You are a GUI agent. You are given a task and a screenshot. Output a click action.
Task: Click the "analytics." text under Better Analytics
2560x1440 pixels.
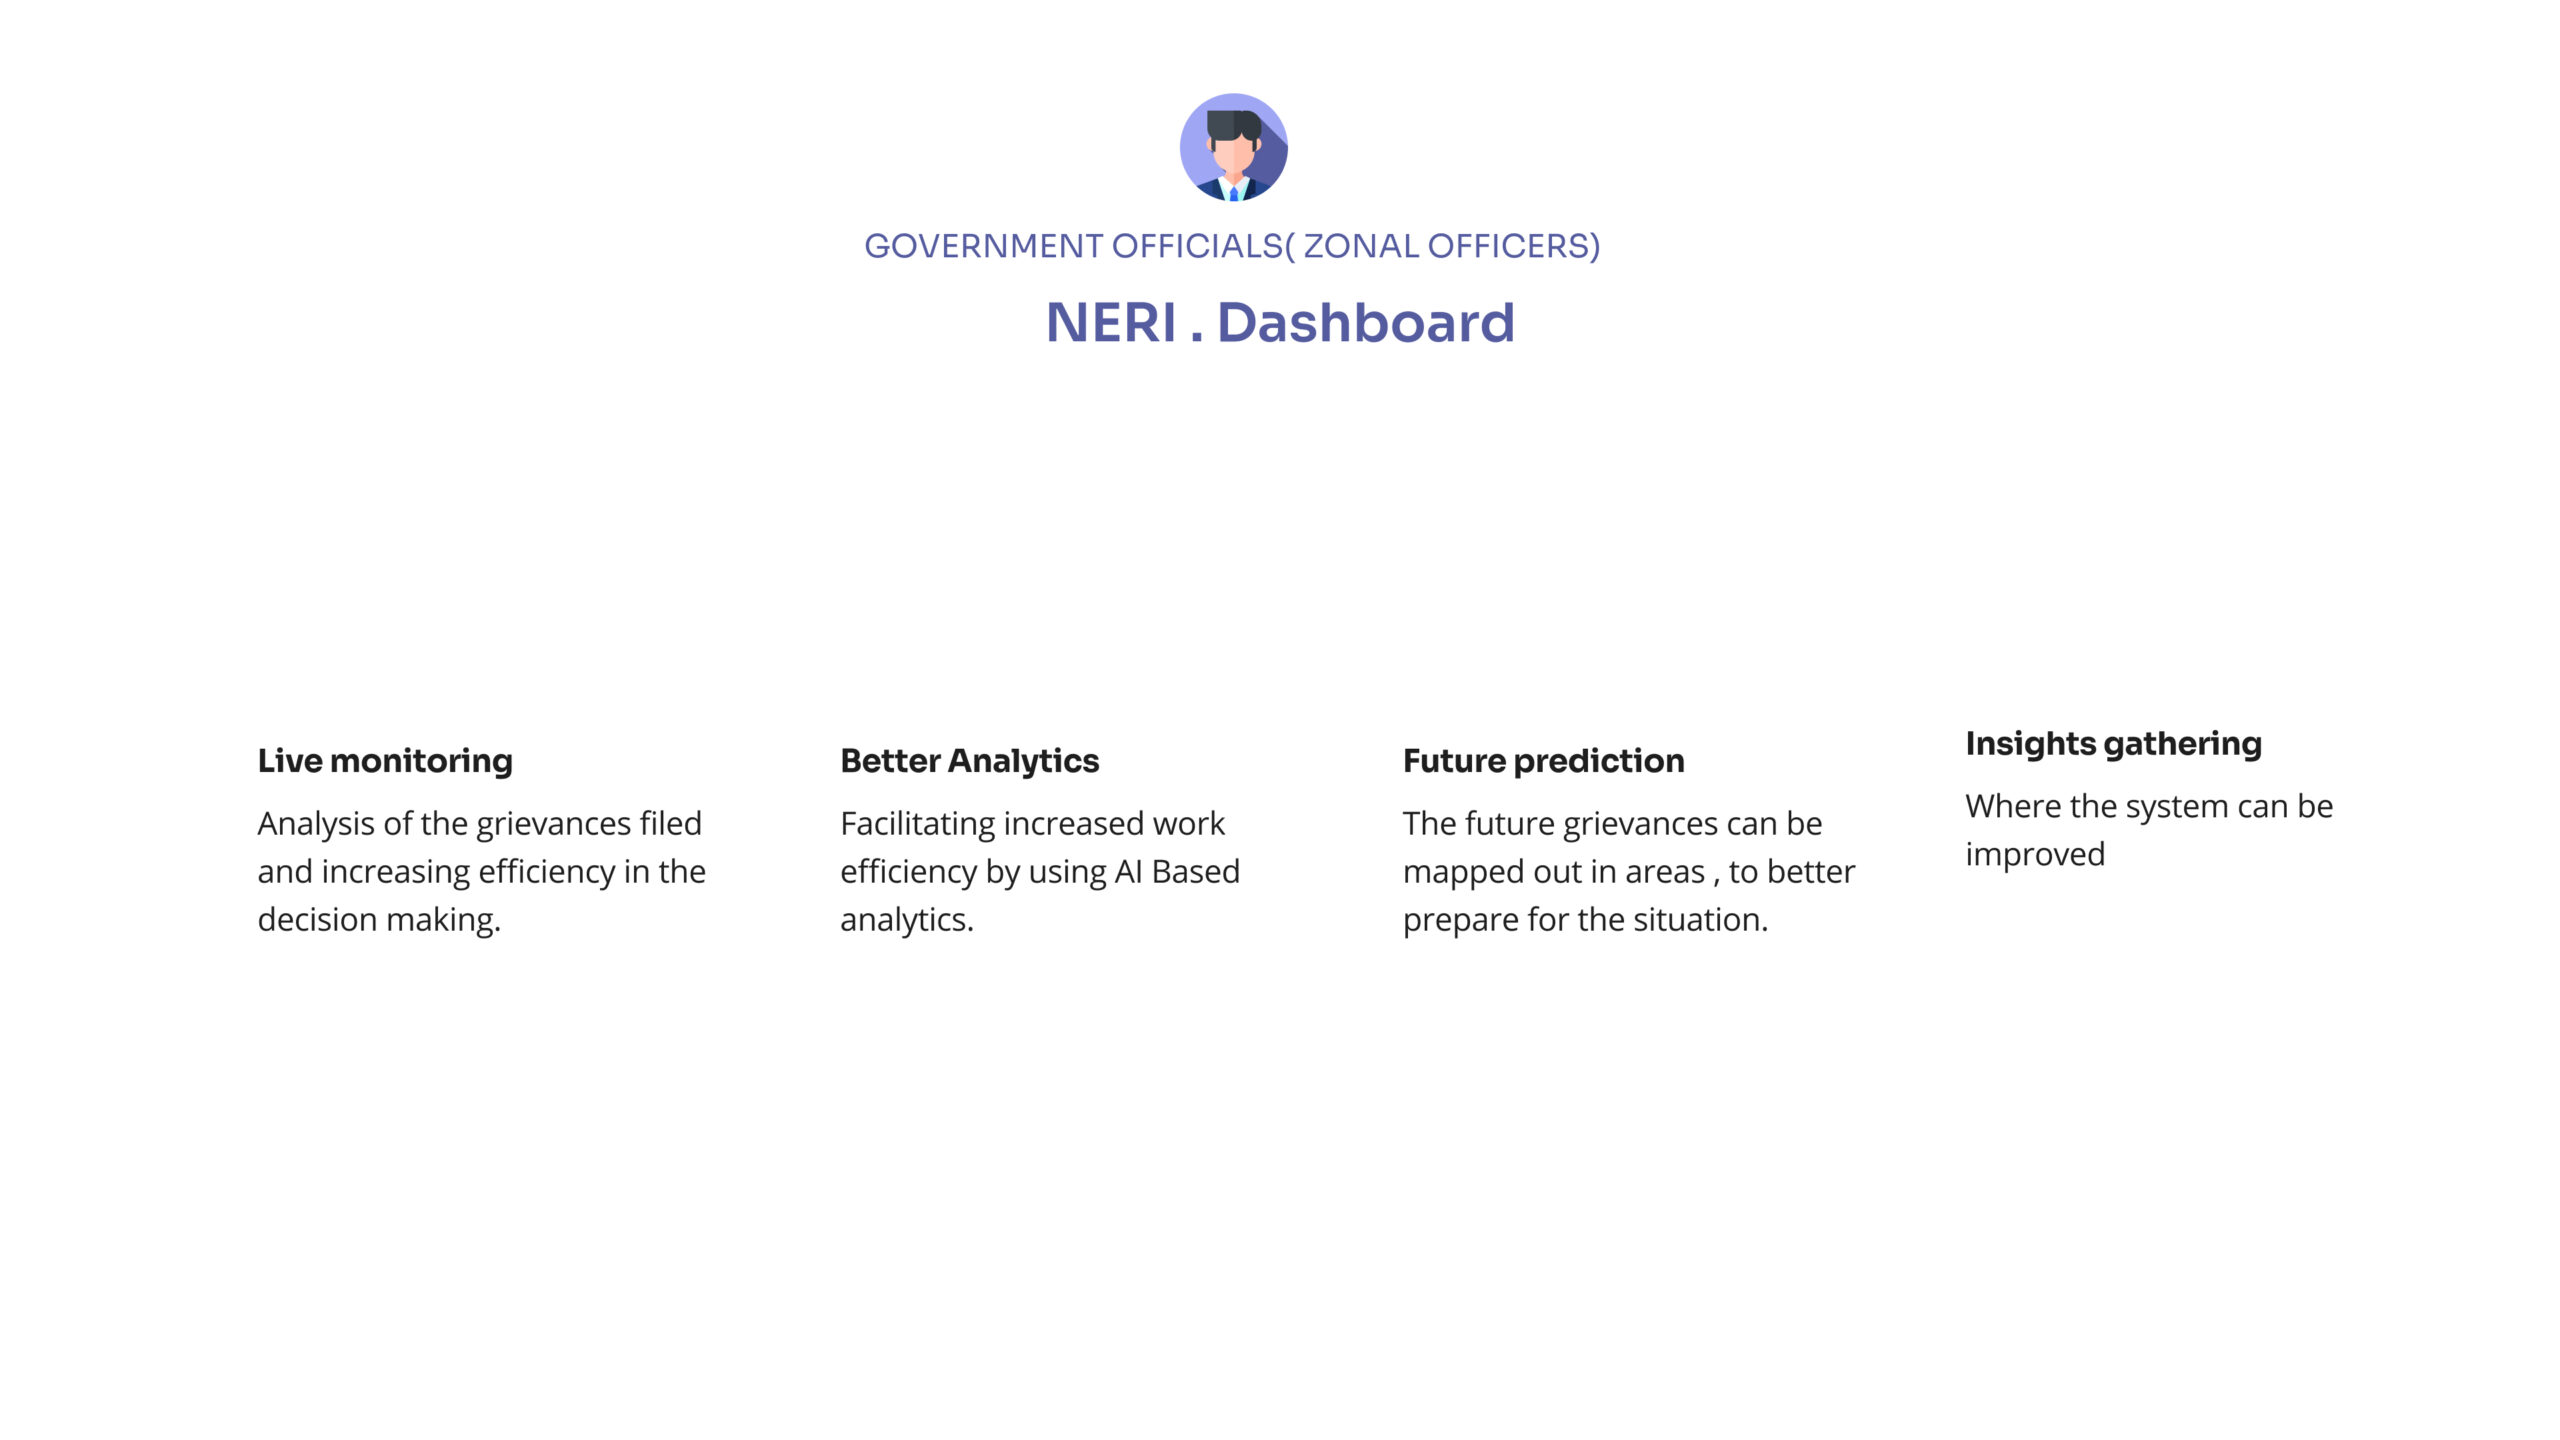click(x=906, y=920)
